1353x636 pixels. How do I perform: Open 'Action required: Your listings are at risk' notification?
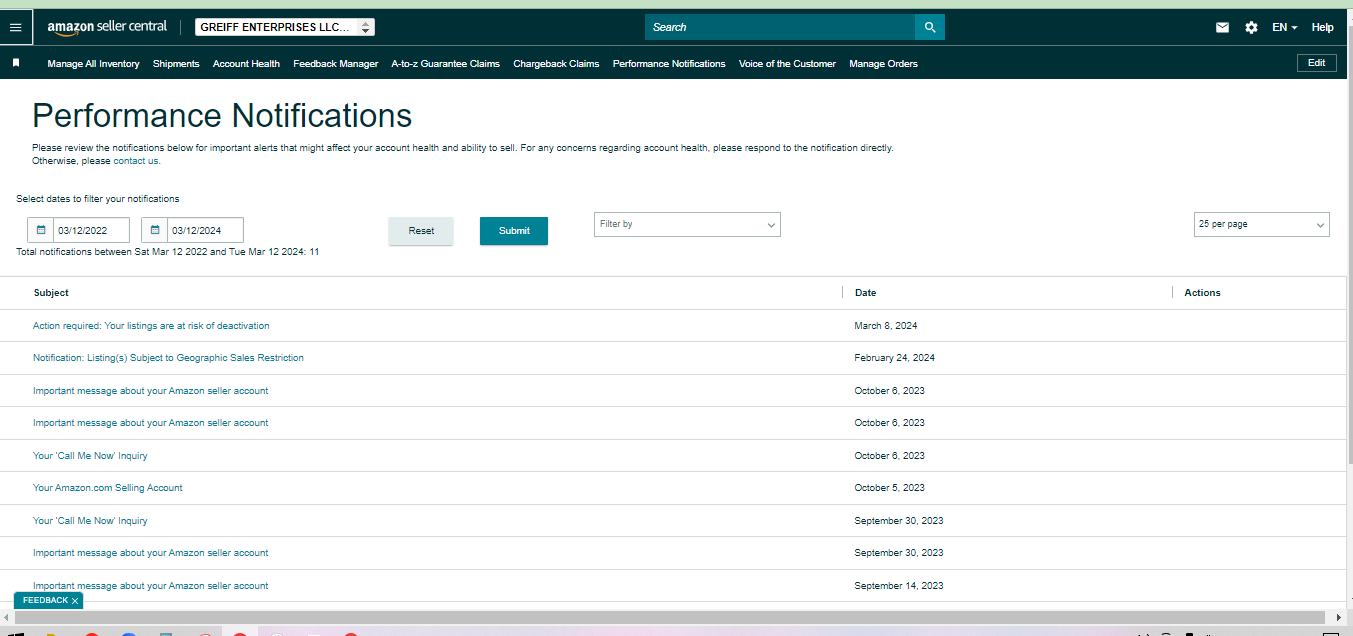tap(151, 326)
